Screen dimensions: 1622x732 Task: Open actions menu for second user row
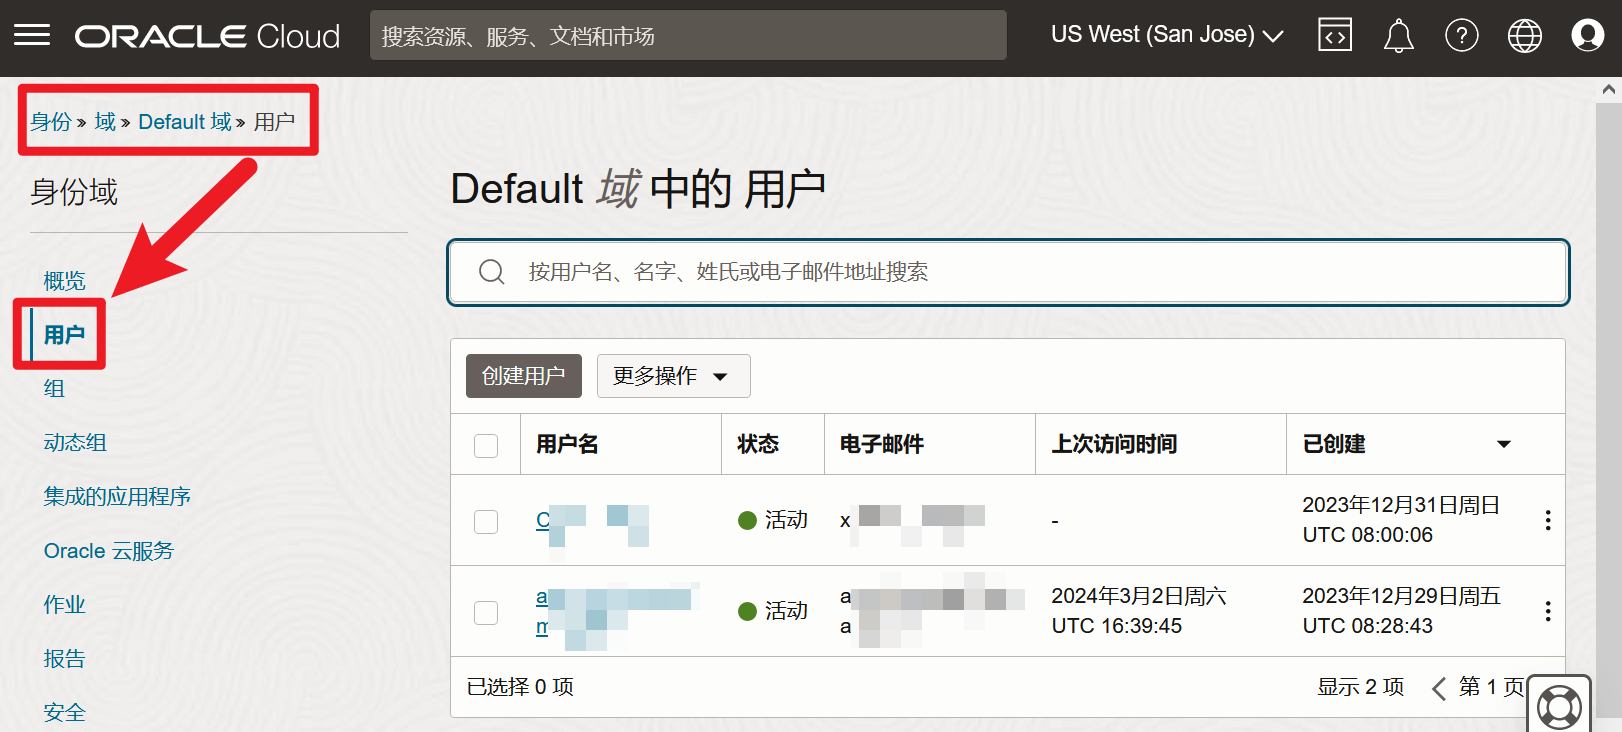(1547, 611)
